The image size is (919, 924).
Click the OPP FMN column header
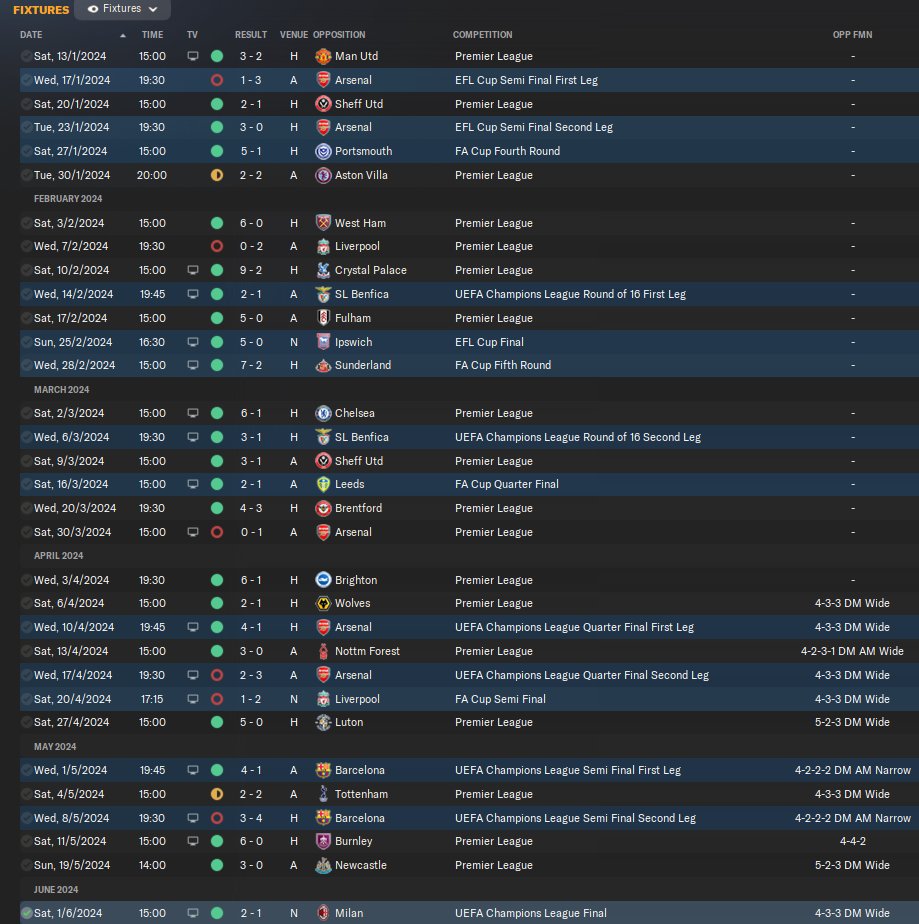point(852,35)
